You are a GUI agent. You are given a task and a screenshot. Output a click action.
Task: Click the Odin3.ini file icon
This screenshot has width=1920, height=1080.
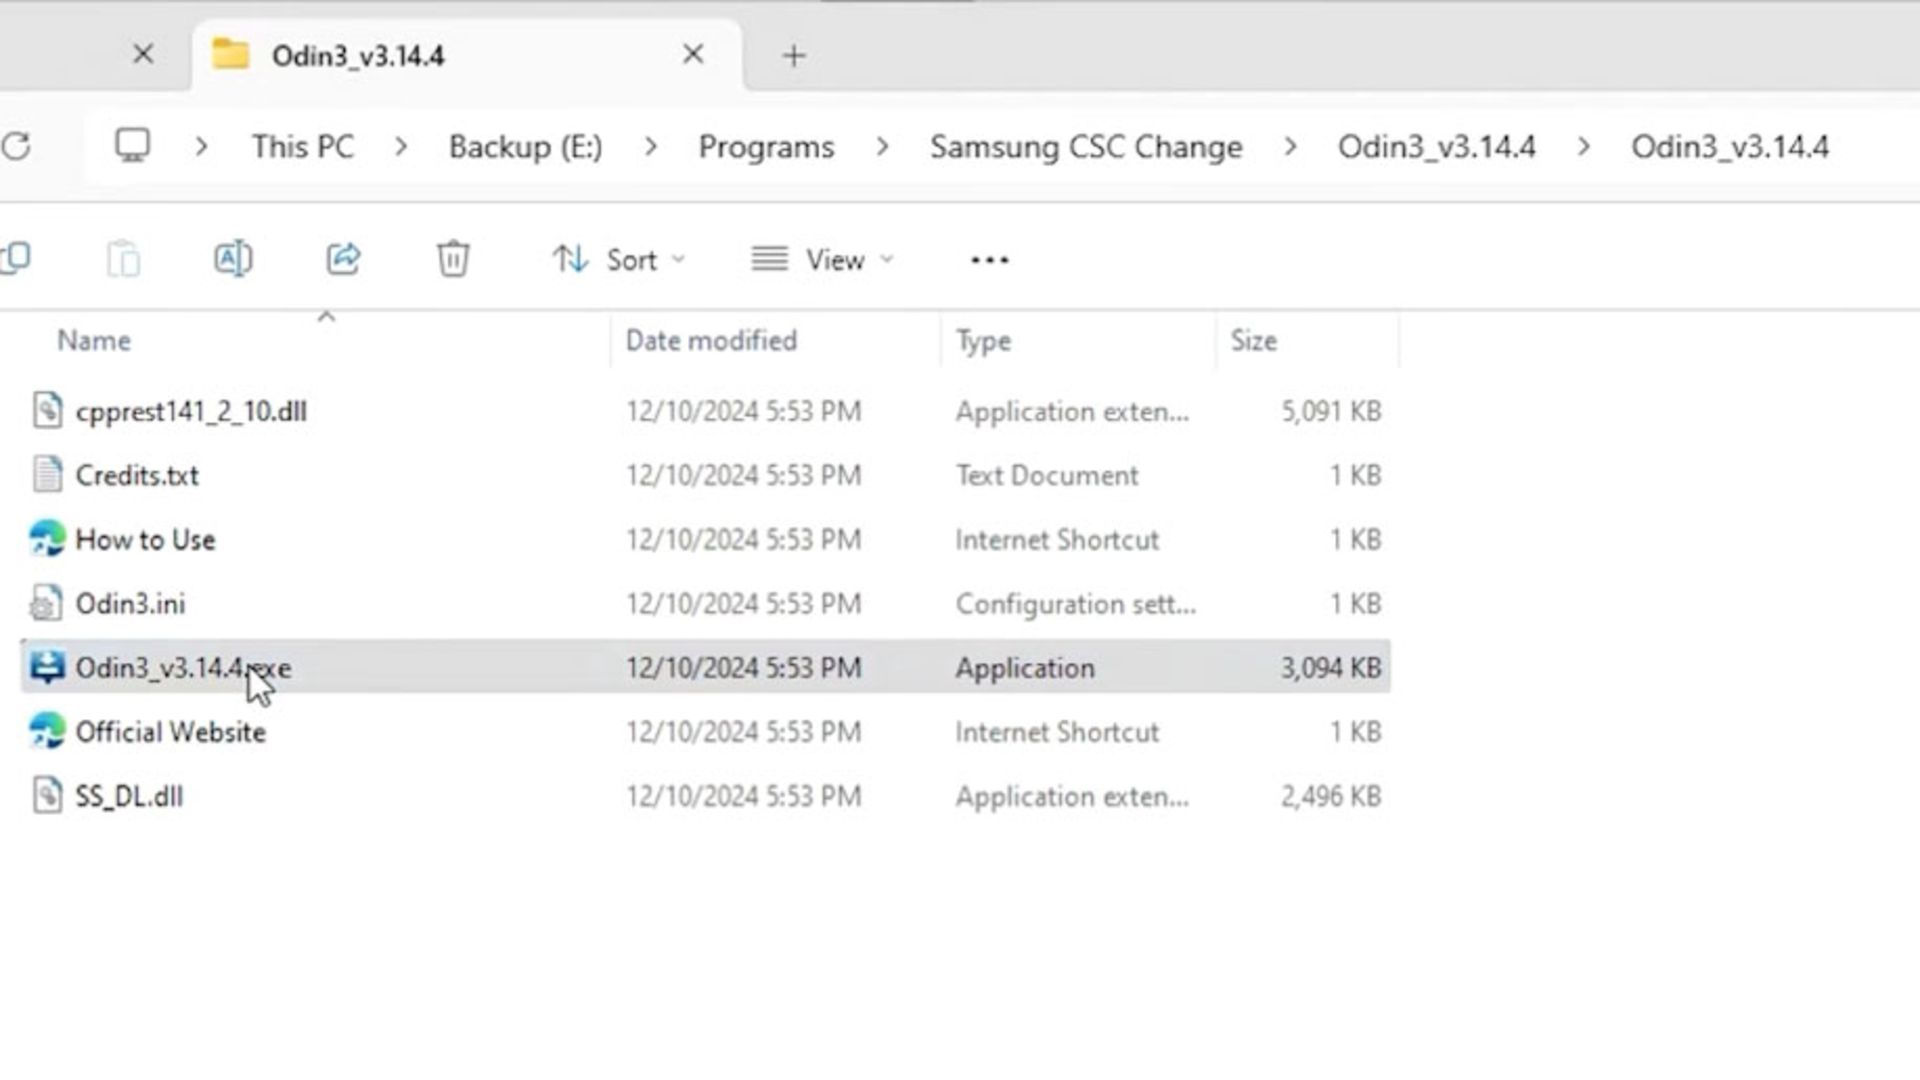pyautogui.click(x=47, y=603)
